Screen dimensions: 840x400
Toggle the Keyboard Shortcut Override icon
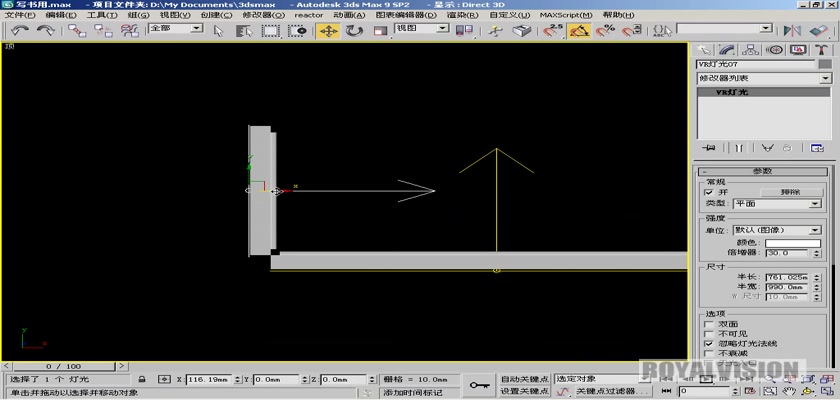pos(522,31)
